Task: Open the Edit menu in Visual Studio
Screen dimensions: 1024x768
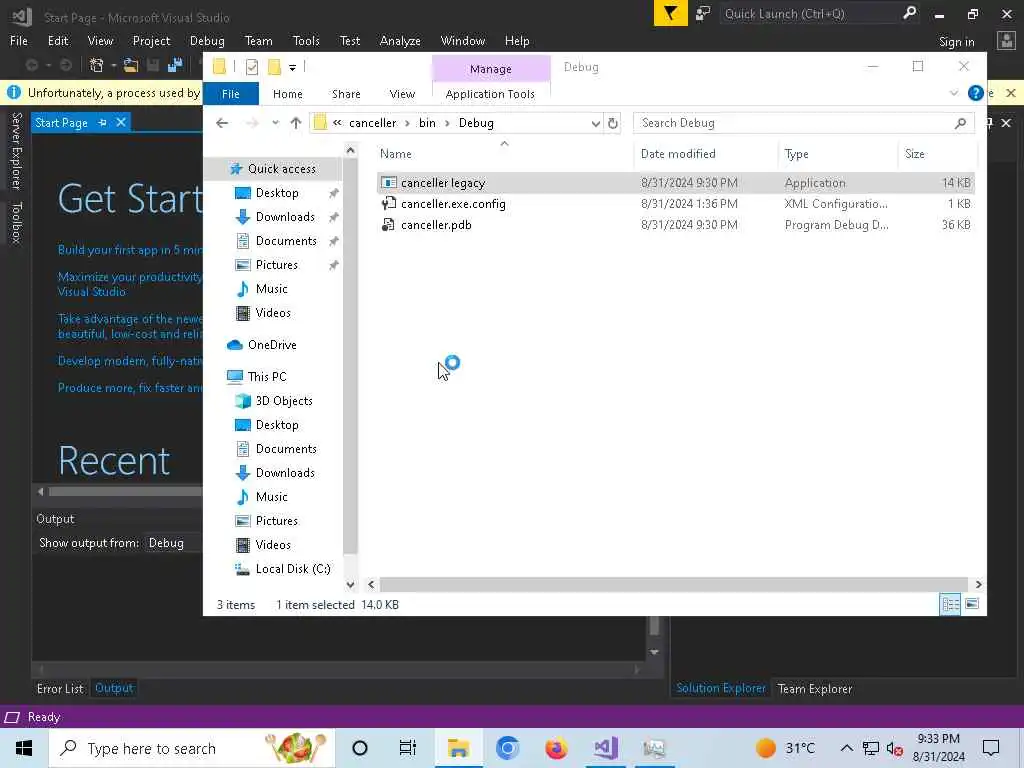Action: [57, 40]
